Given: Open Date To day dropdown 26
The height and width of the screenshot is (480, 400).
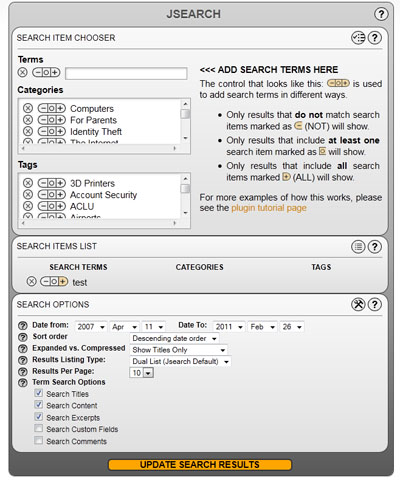Looking at the screenshot, I should point(292,327).
